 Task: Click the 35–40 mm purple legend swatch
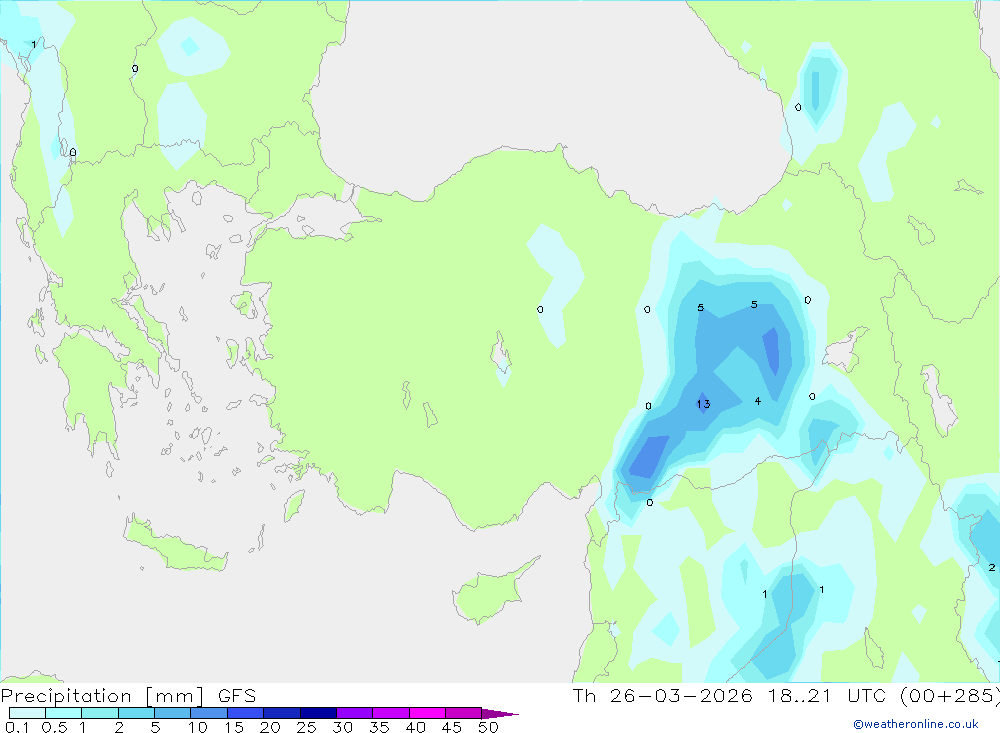391,713
